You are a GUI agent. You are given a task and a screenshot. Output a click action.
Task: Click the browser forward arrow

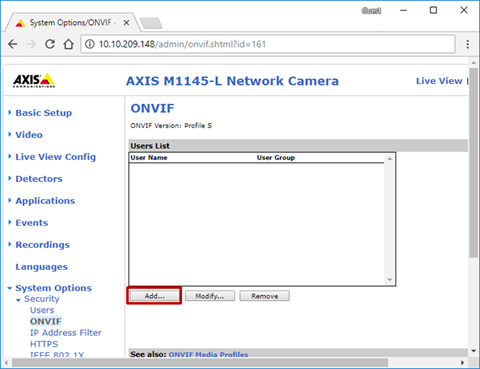tap(31, 44)
